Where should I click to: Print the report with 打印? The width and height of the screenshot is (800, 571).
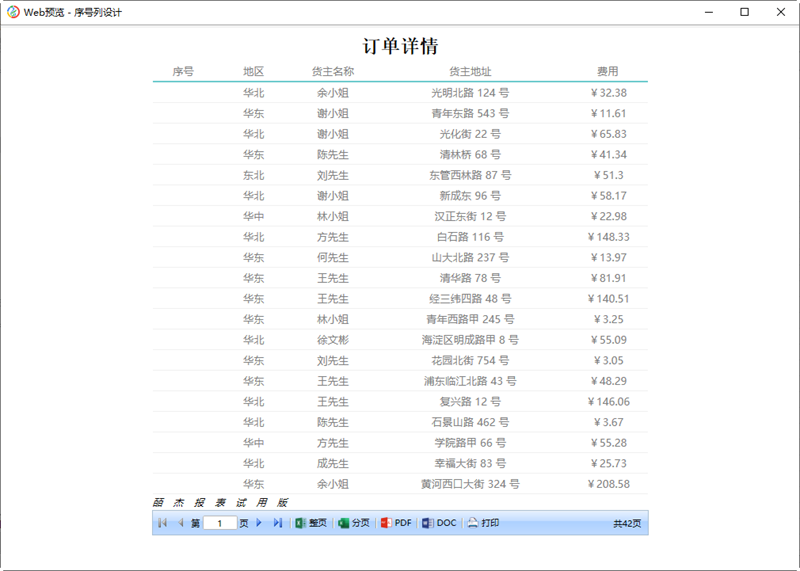[x=483, y=523]
